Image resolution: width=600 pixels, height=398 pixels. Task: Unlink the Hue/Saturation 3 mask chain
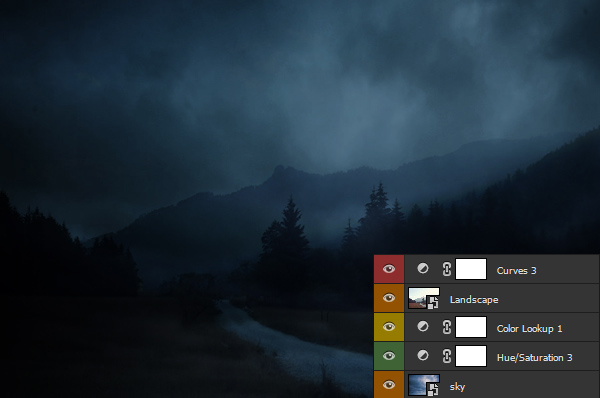click(447, 356)
